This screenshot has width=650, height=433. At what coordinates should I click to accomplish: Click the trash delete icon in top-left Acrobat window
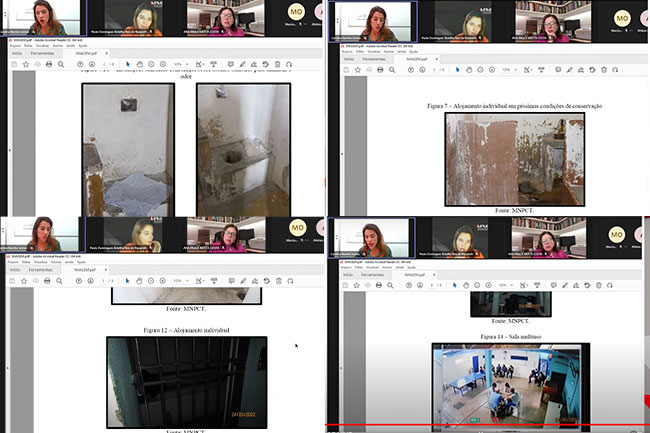pyautogui.click(x=278, y=64)
